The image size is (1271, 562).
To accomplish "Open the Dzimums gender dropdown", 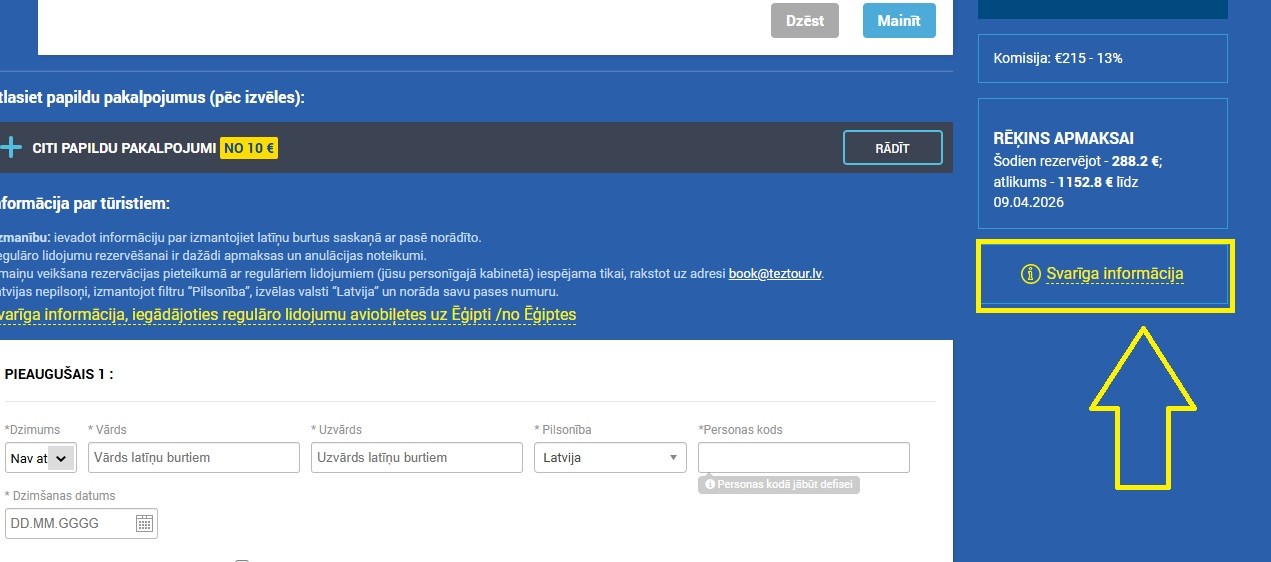I will pos(41,458).
